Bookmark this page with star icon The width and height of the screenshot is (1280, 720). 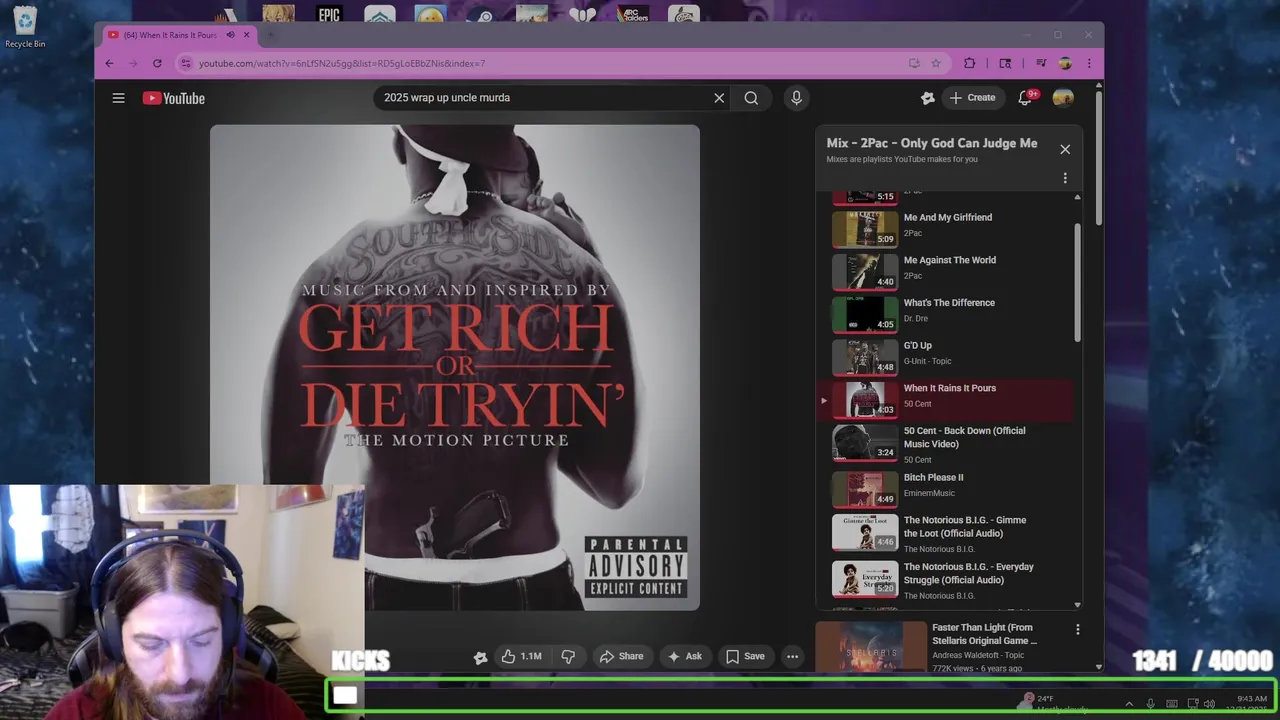[936, 63]
